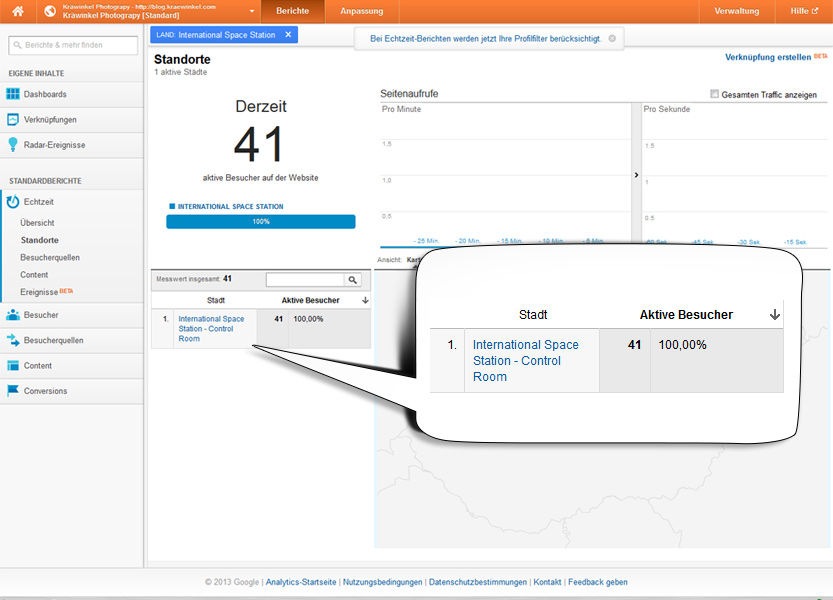Screen dimensions: 833x600
Task: Expand the Conversions report section
Action: pos(71,391)
